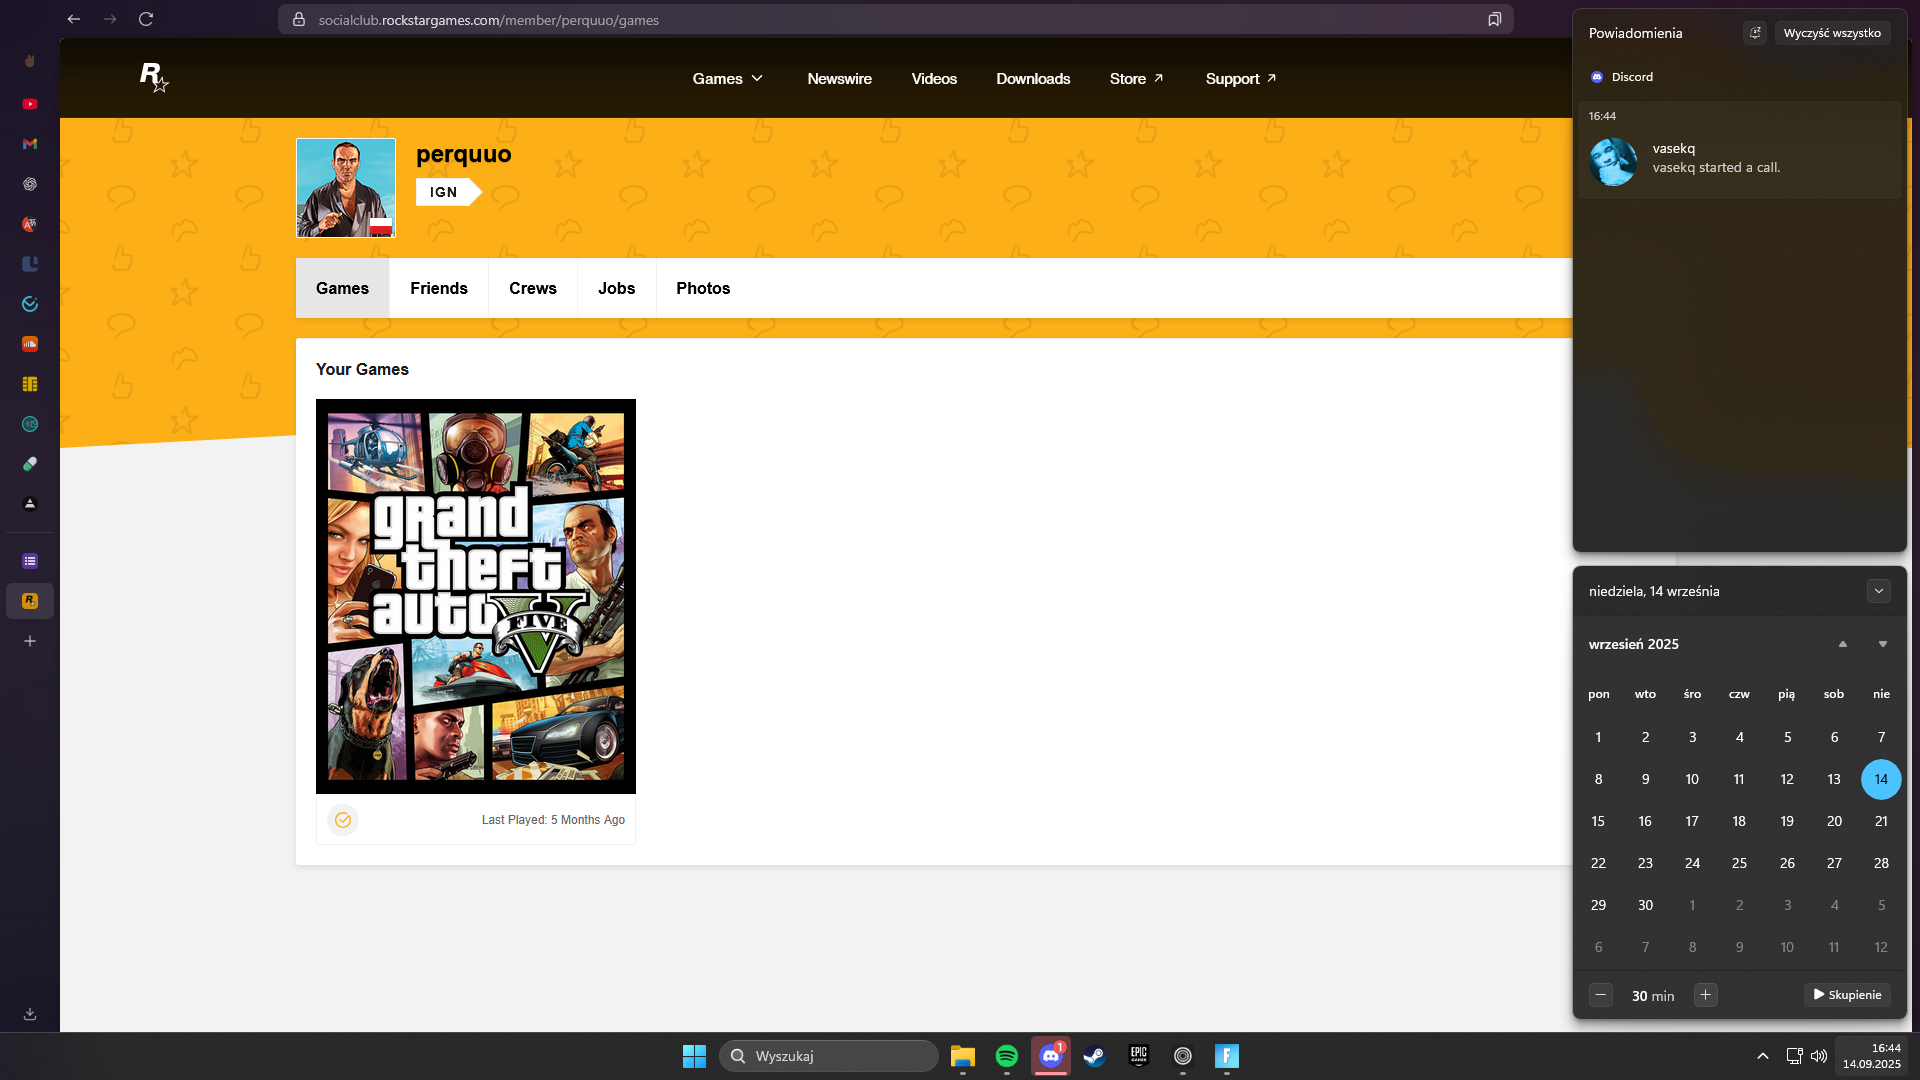Click 'niedziela, 14 września' date heading
The image size is (1920, 1080).
pos(1654,591)
